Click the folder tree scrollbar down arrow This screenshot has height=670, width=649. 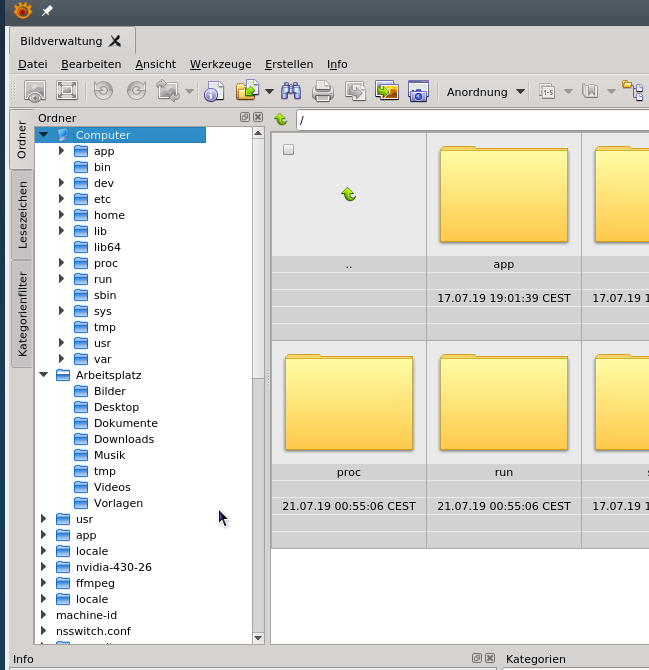258,638
